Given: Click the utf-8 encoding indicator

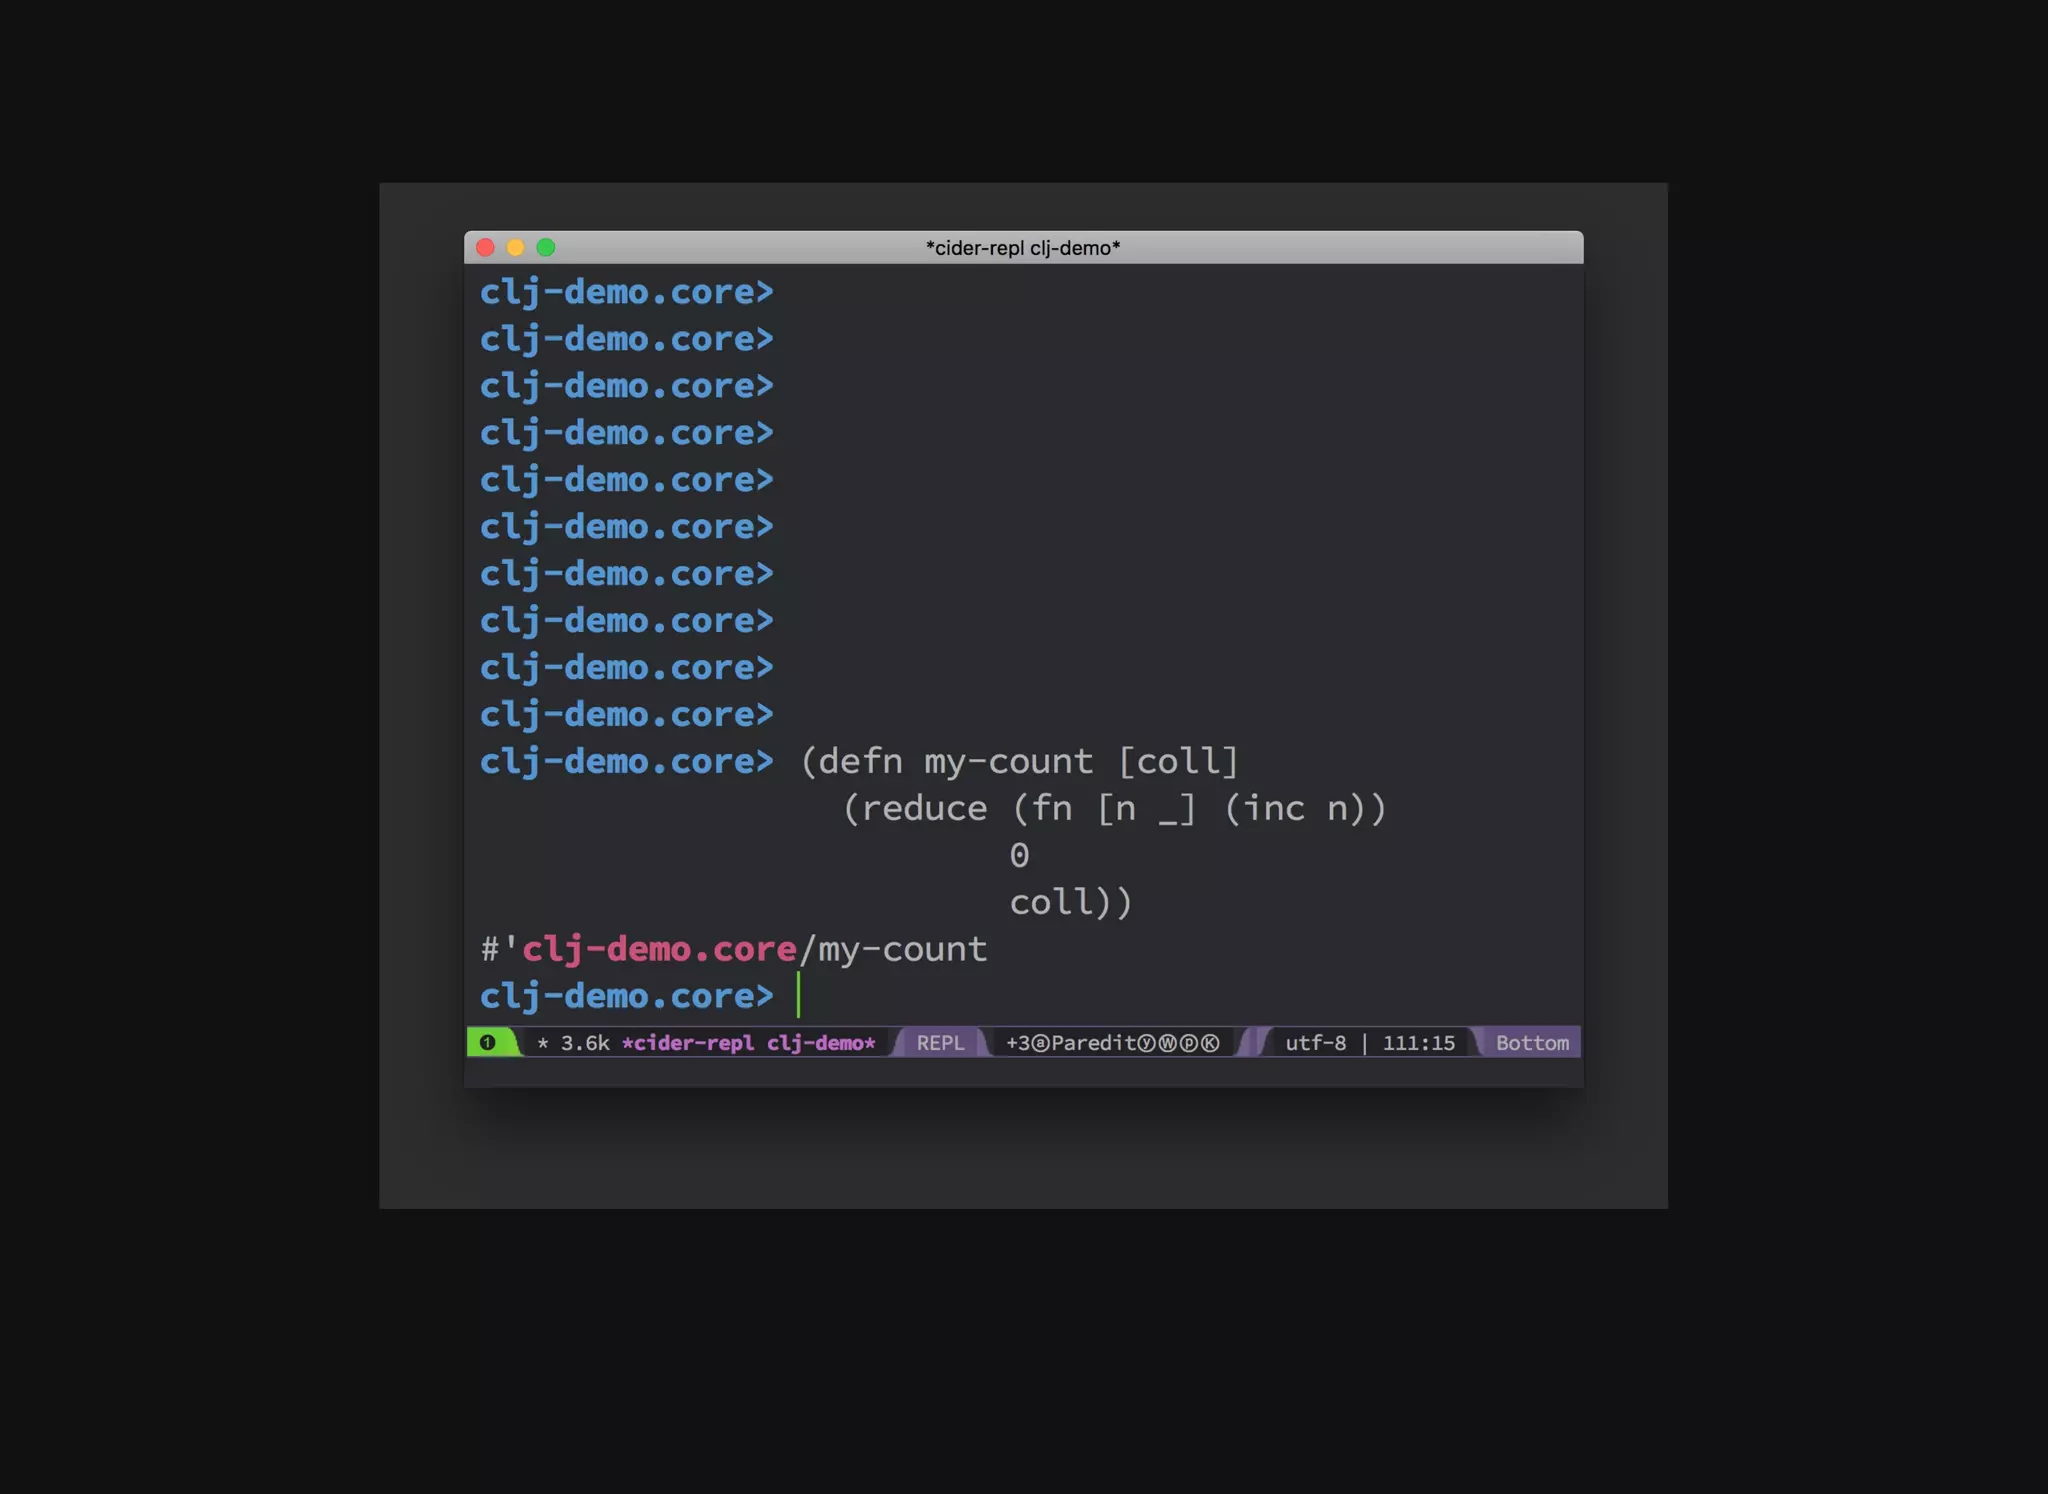Looking at the screenshot, I should [x=1315, y=1043].
